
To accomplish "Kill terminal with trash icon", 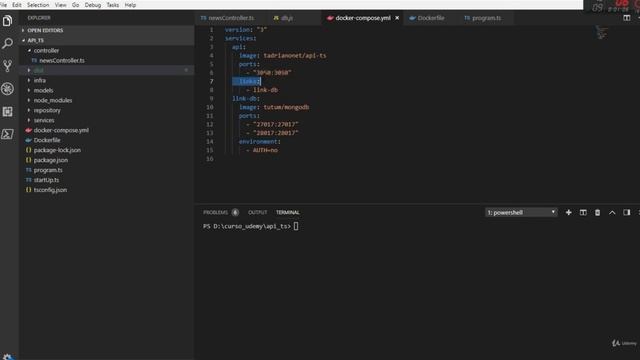I will point(597,212).
